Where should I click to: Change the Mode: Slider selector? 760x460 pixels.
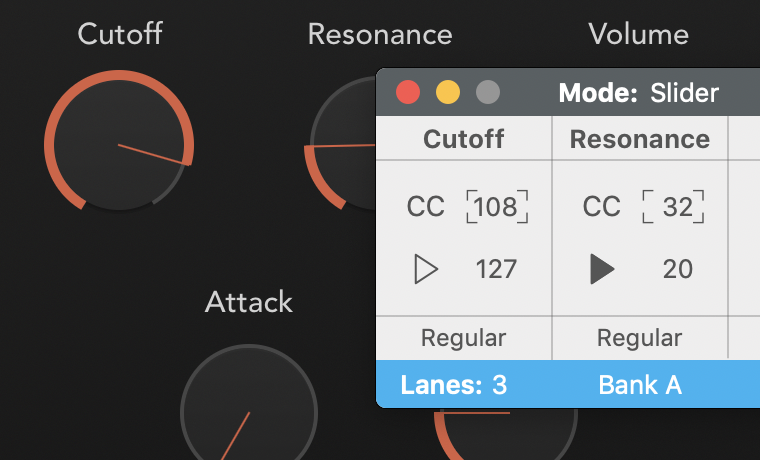coord(638,93)
